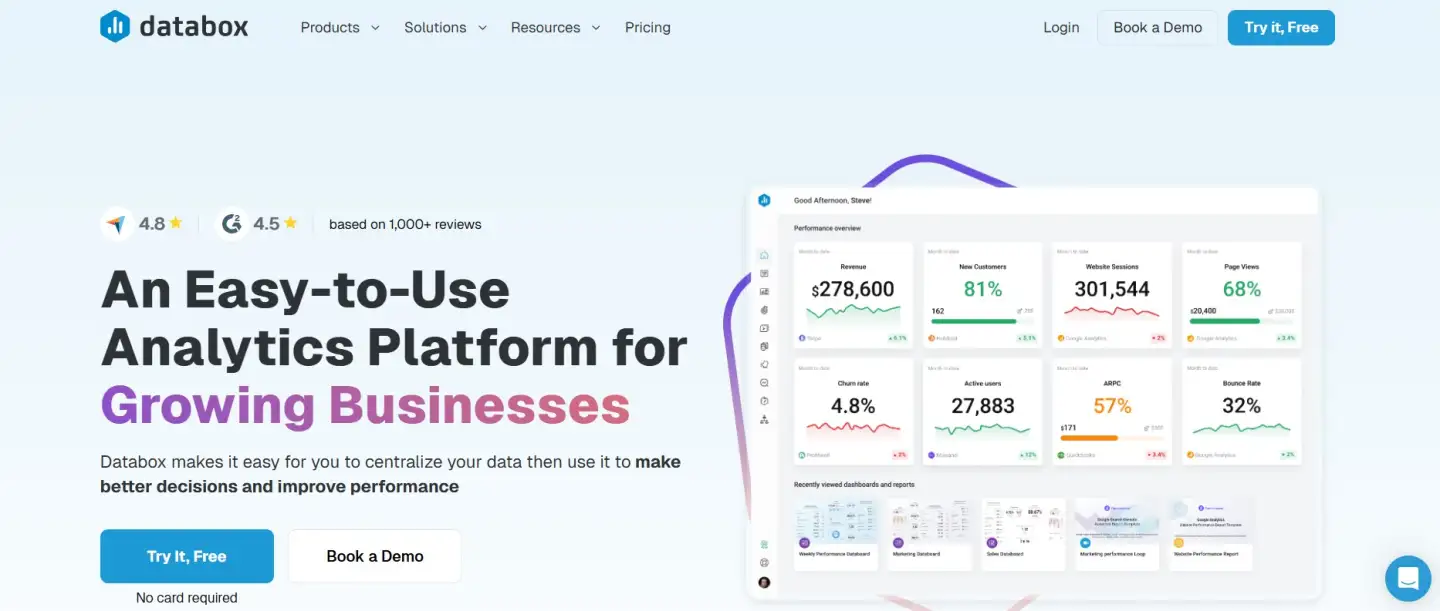Click 'based on 1,000+ reviews' text
This screenshot has width=1440, height=611.
pos(405,224)
